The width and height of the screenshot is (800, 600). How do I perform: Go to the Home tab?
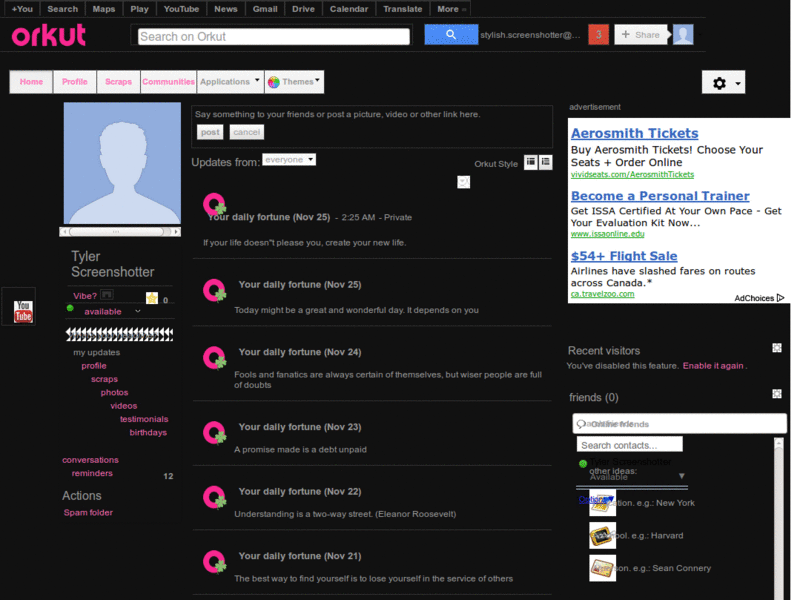31,82
